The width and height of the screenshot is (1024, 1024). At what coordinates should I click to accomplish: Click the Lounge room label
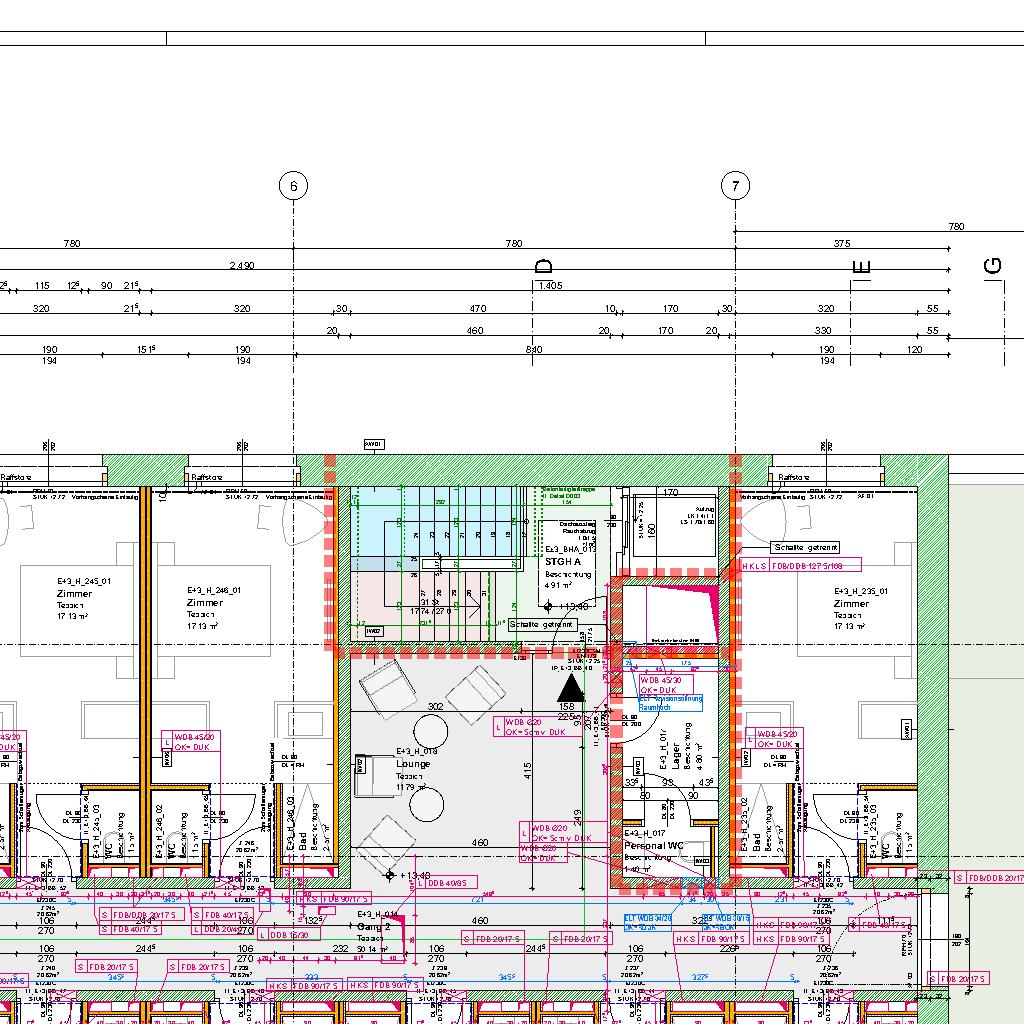(x=413, y=764)
